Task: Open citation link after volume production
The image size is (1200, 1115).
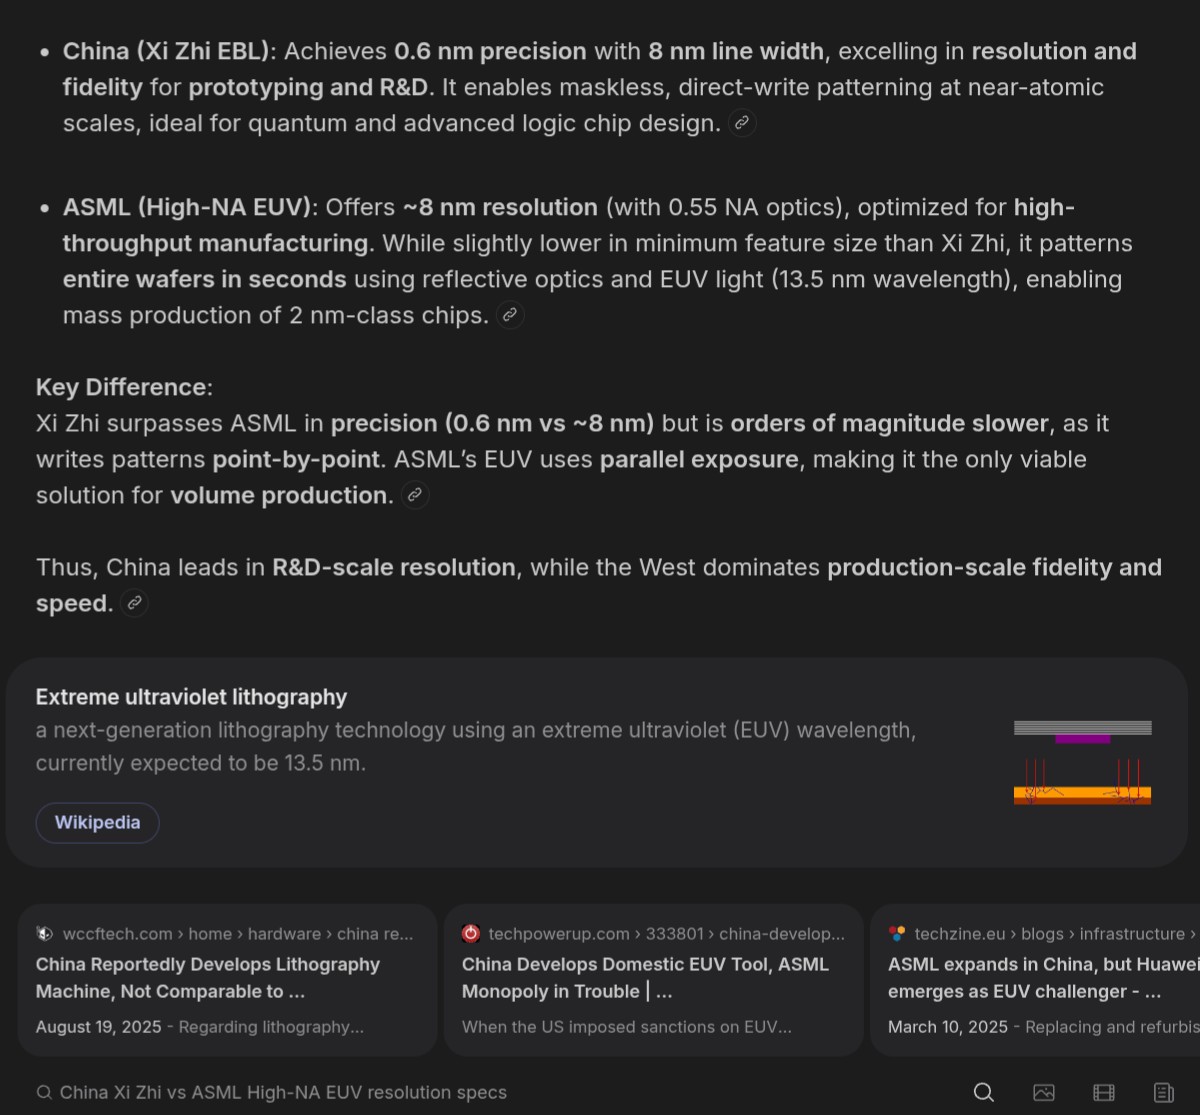Action: pos(415,495)
